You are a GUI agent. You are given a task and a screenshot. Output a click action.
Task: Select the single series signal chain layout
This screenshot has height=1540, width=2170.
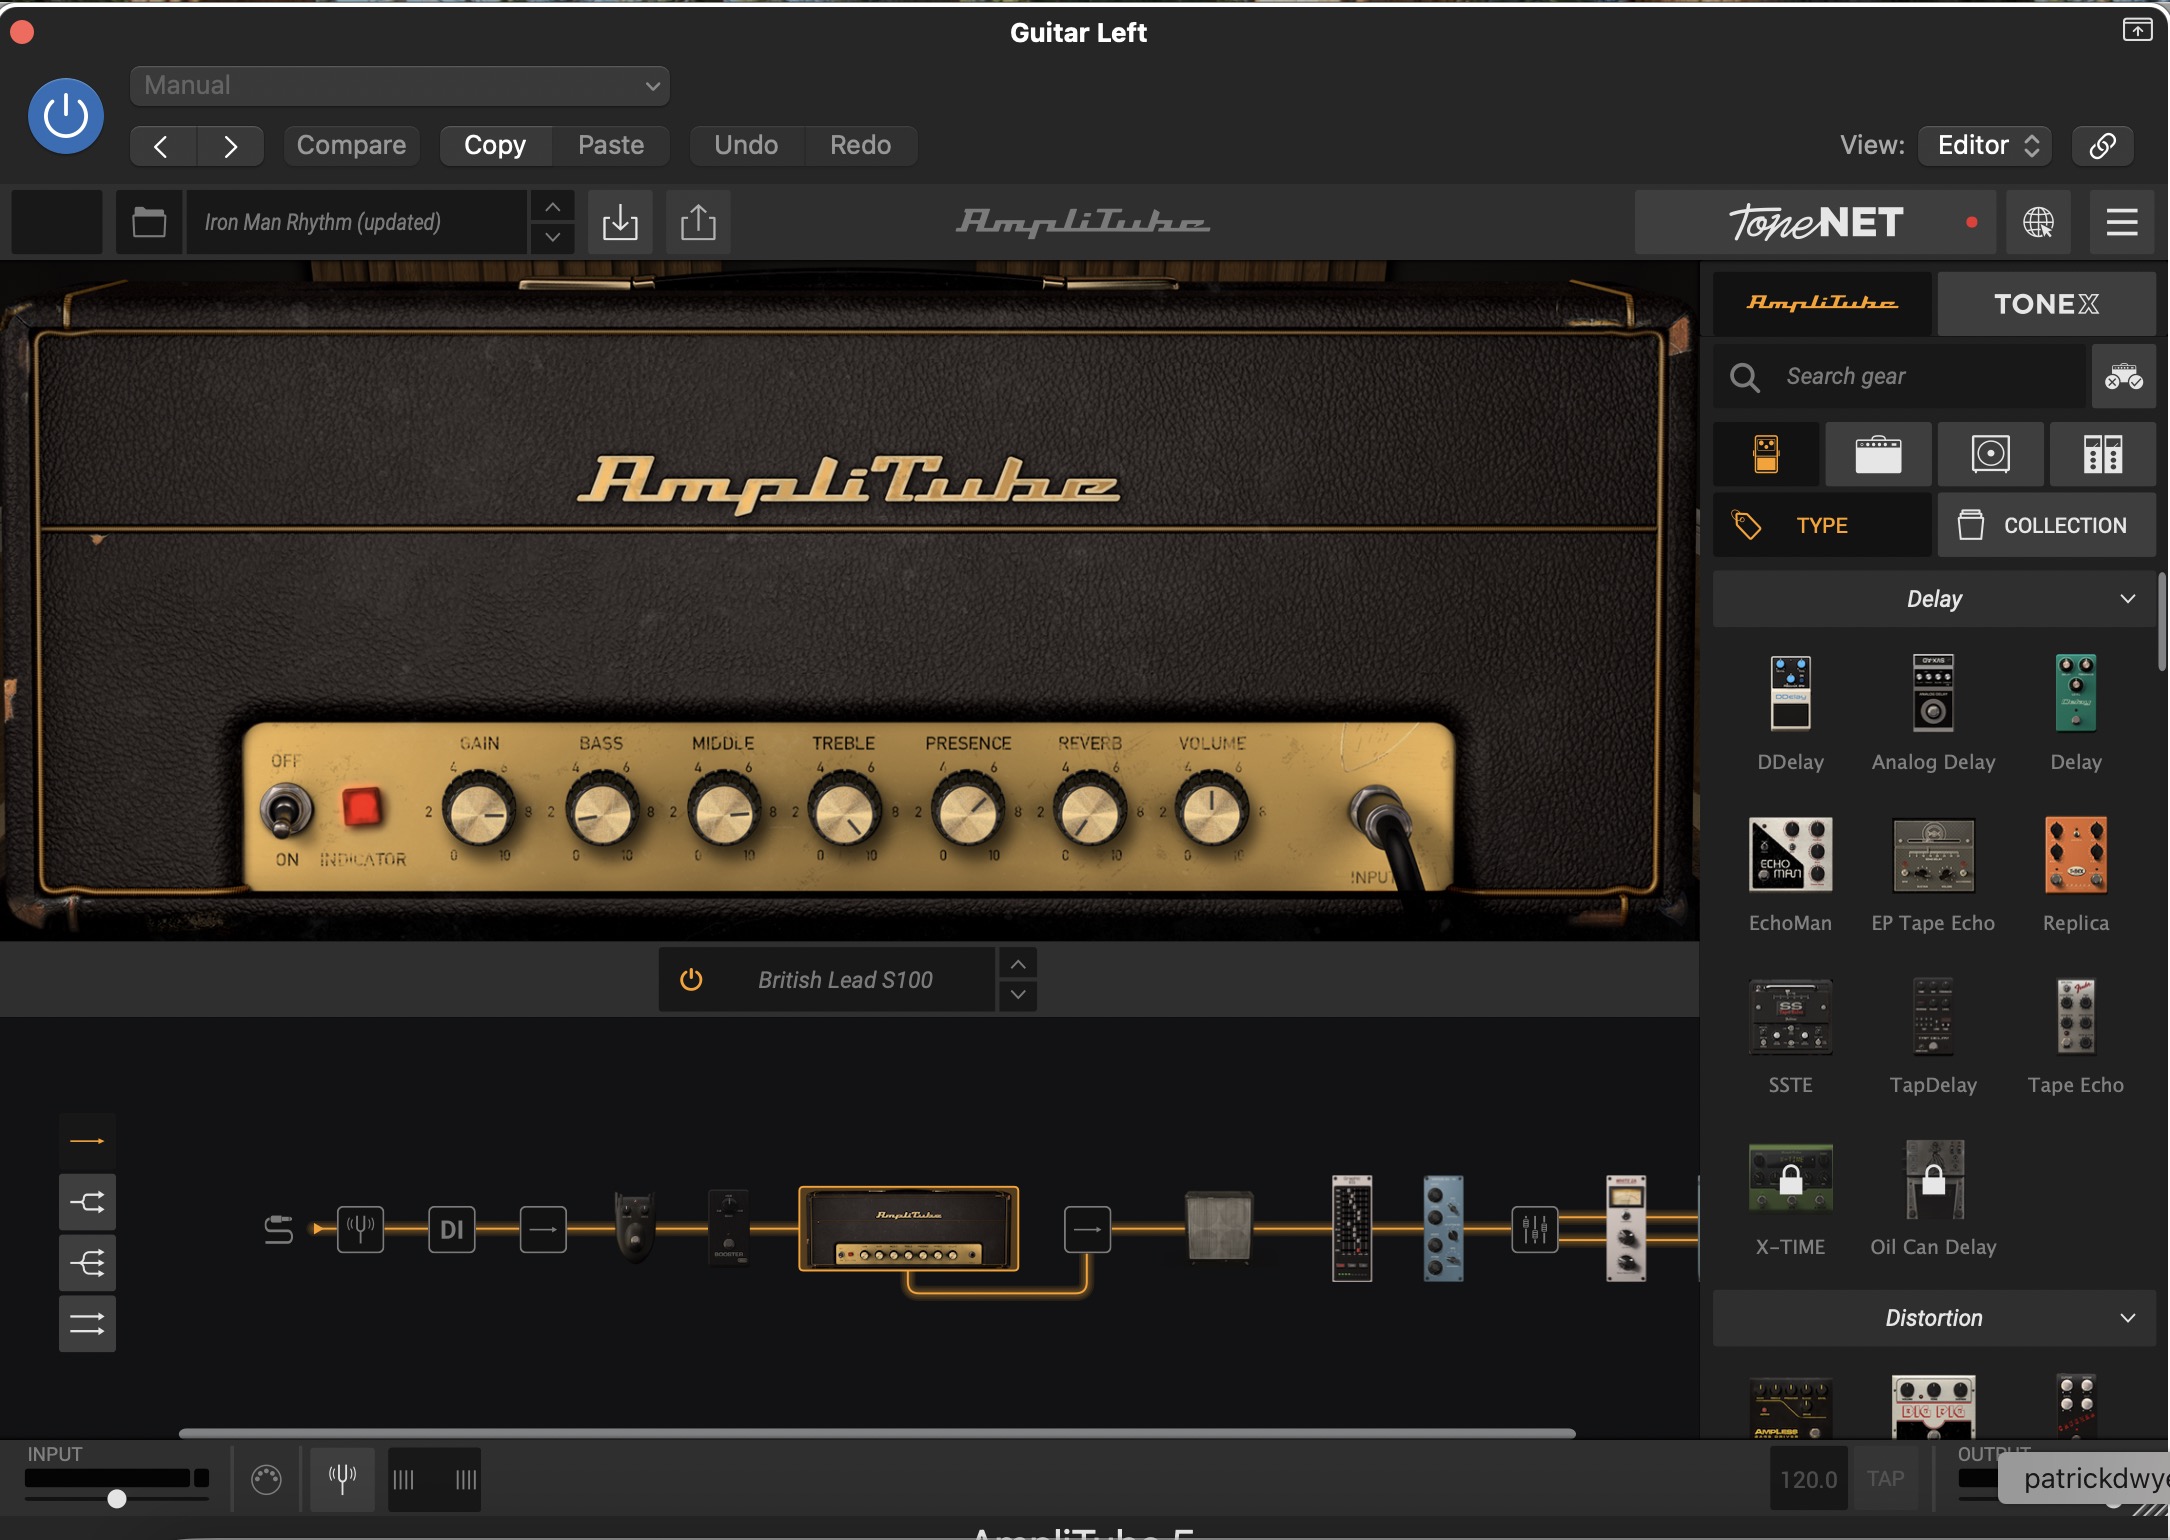(87, 1141)
